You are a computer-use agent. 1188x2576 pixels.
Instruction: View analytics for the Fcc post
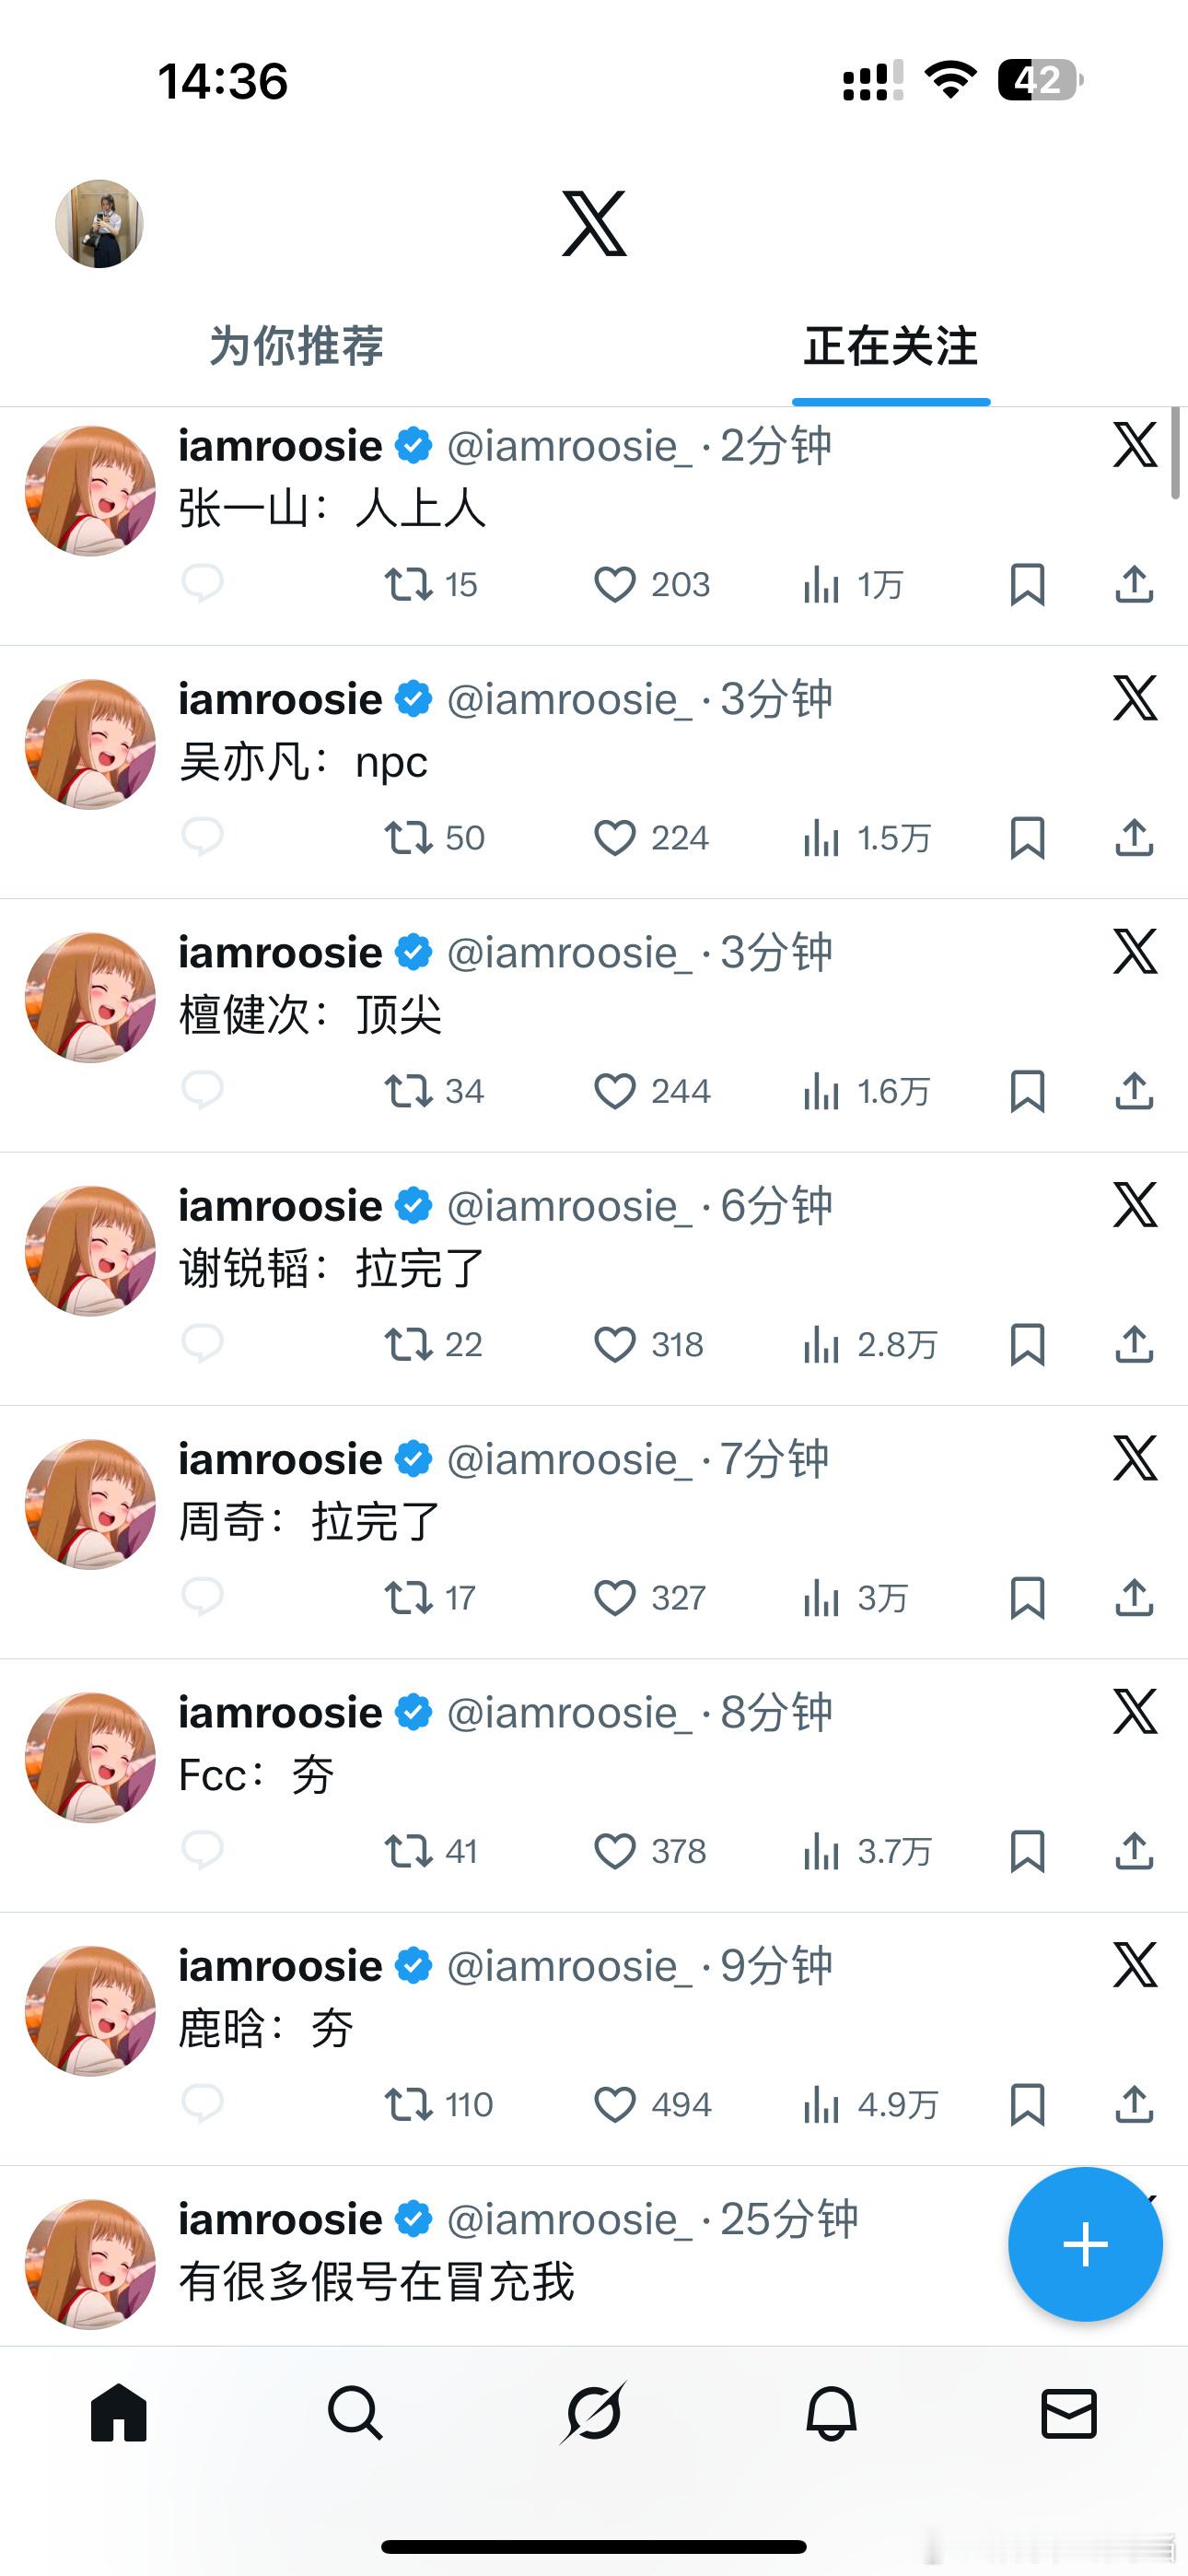[867, 1851]
